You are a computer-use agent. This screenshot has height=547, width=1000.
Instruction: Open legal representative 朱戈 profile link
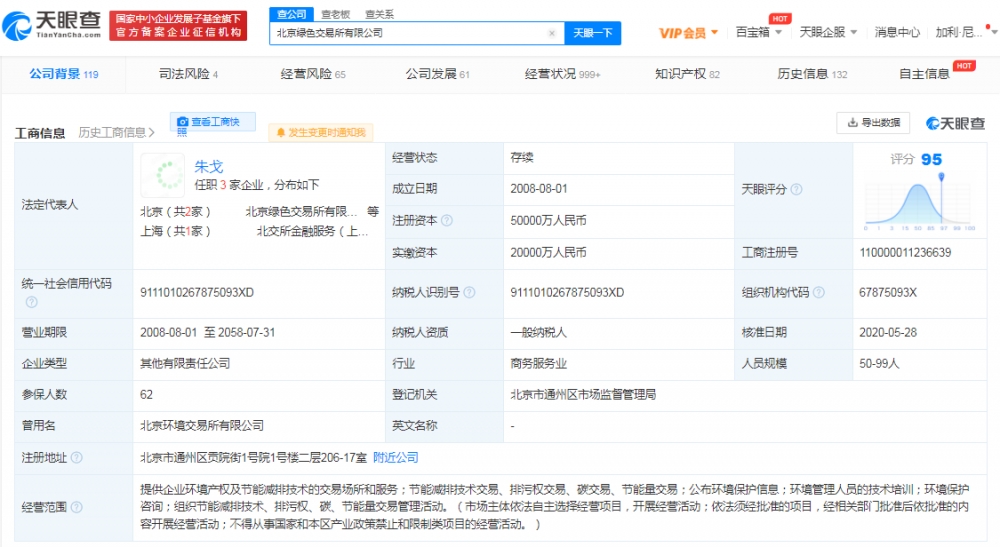coord(209,167)
